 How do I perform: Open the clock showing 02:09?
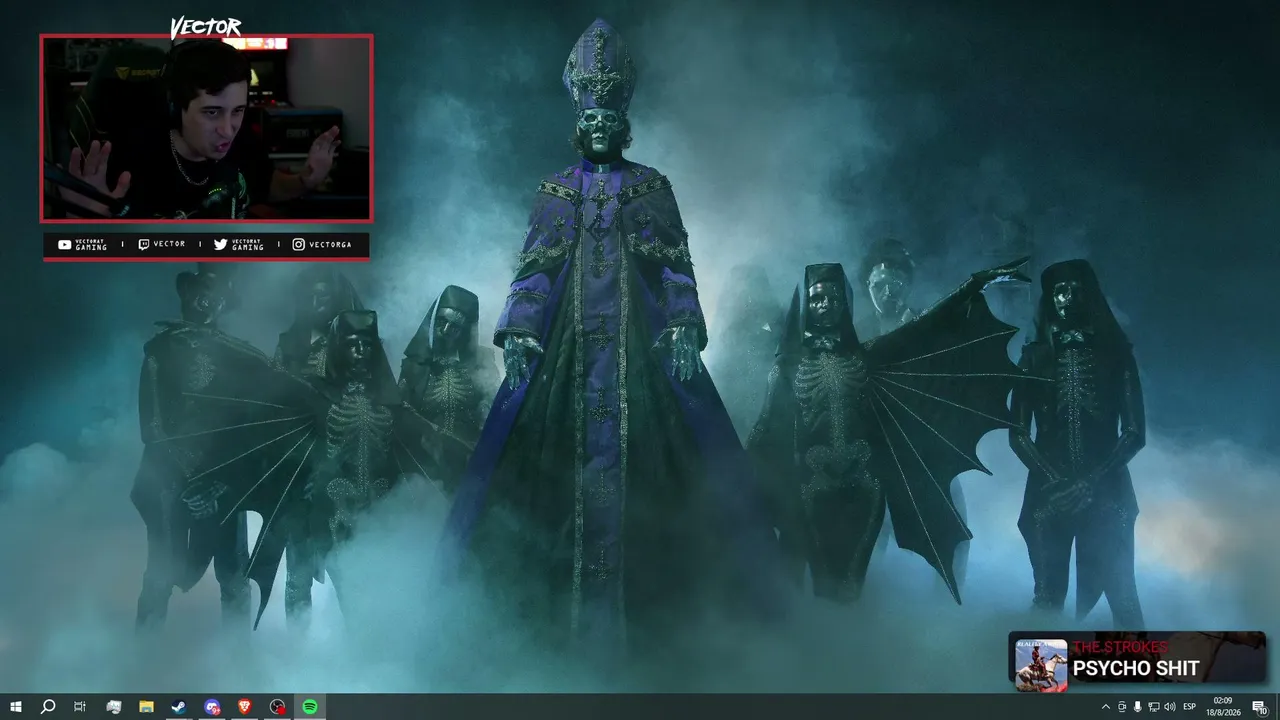(1224, 707)
